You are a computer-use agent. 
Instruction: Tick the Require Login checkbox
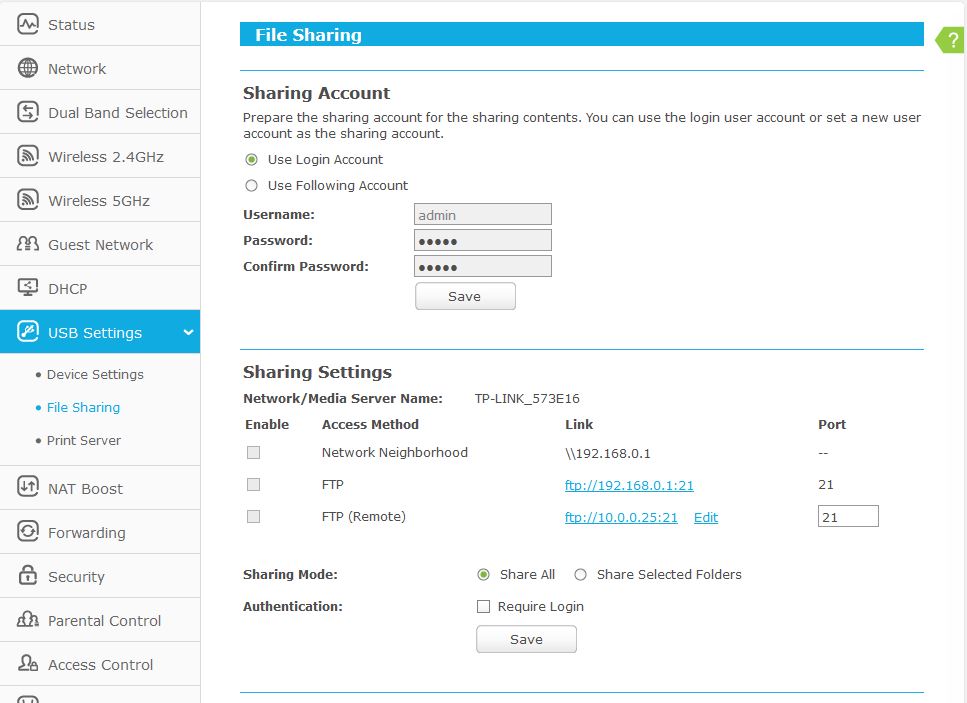484,606
